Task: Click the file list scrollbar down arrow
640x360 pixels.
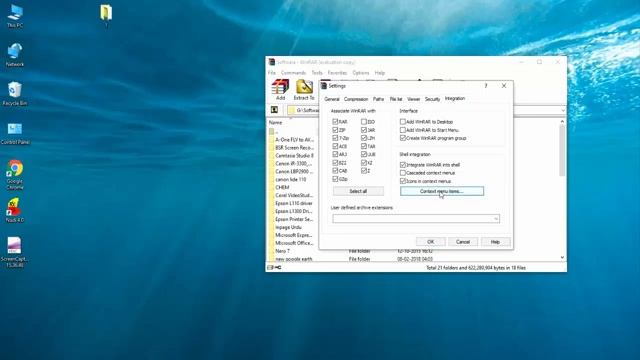Action: (x=562, y=258)
